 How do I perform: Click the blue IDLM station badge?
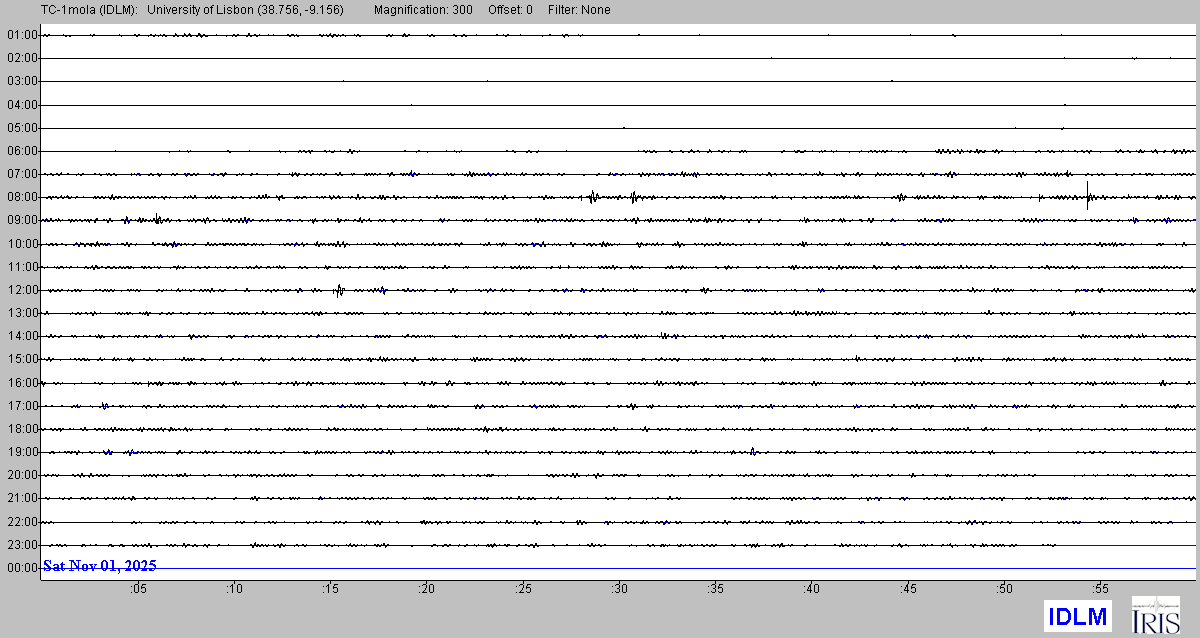pyautogui.click(x=1077, y=616)
